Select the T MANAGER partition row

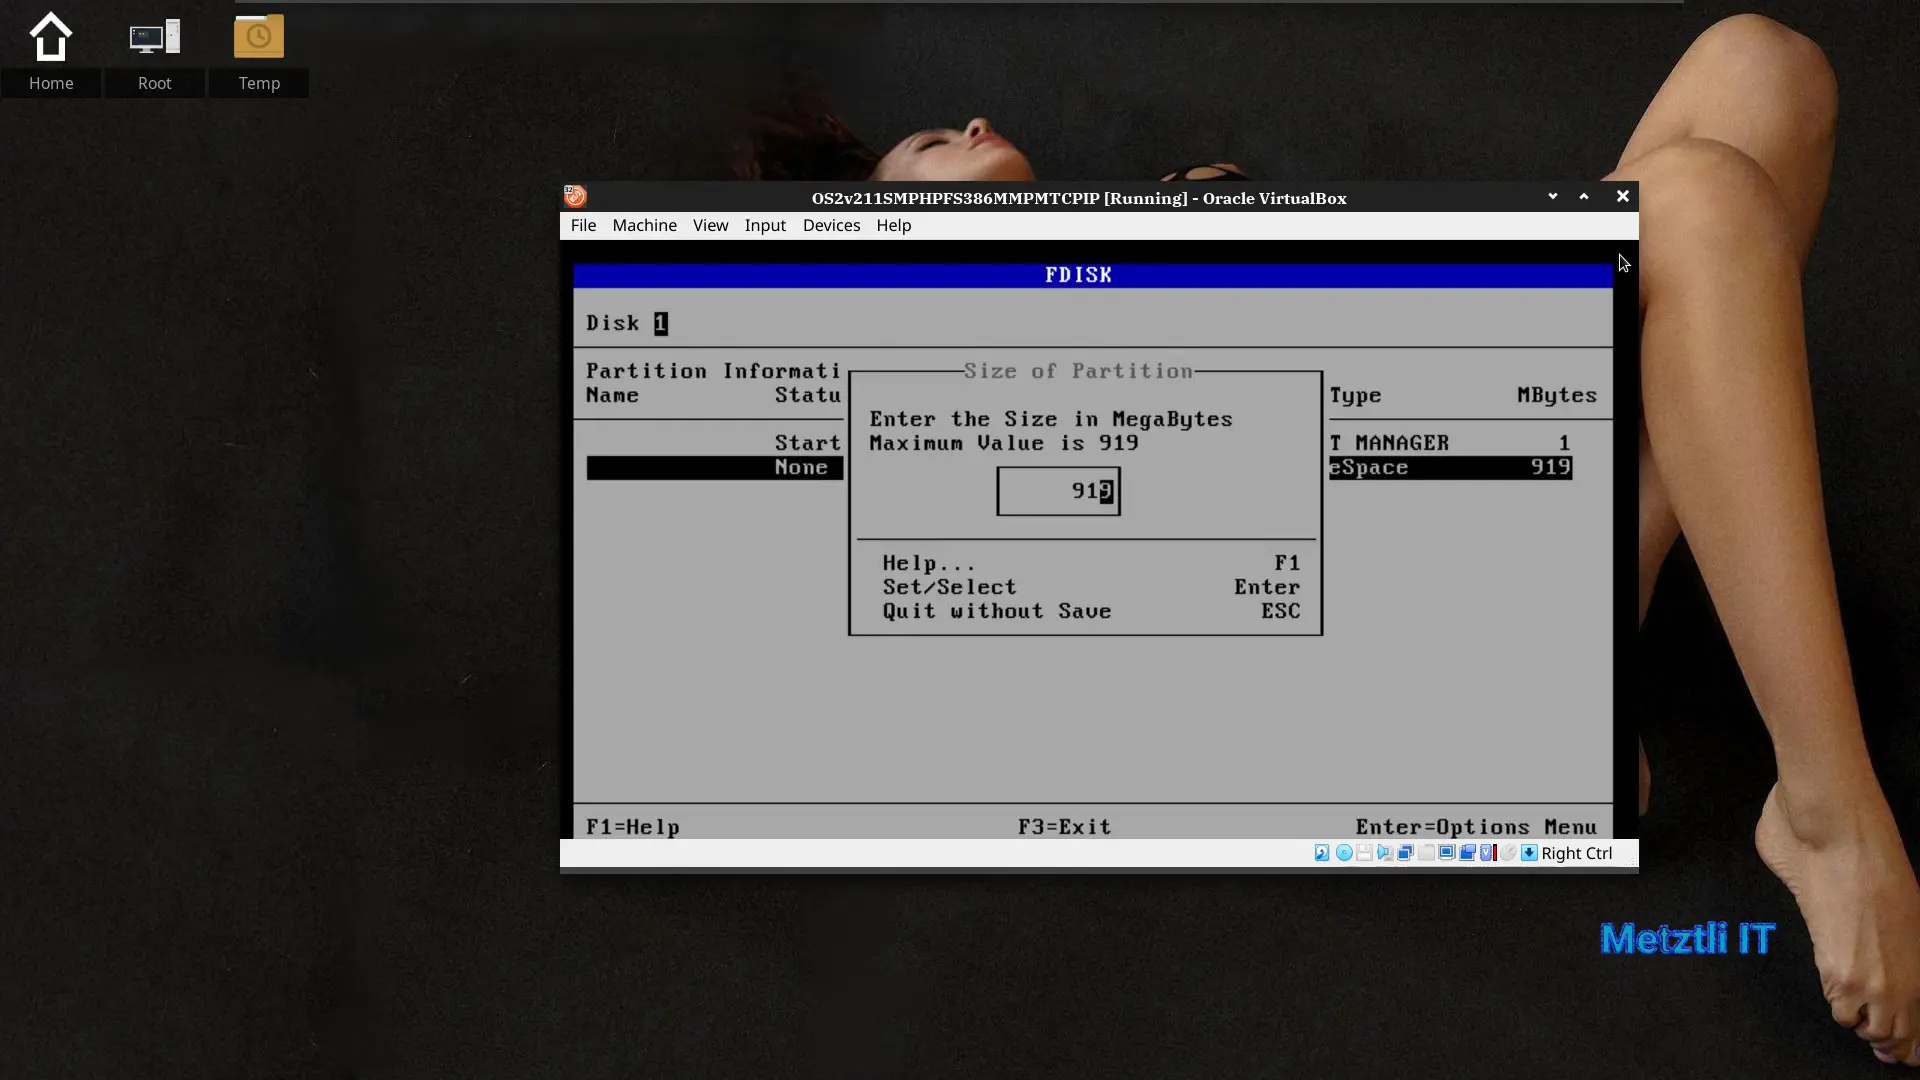[x=1450, y=443]
